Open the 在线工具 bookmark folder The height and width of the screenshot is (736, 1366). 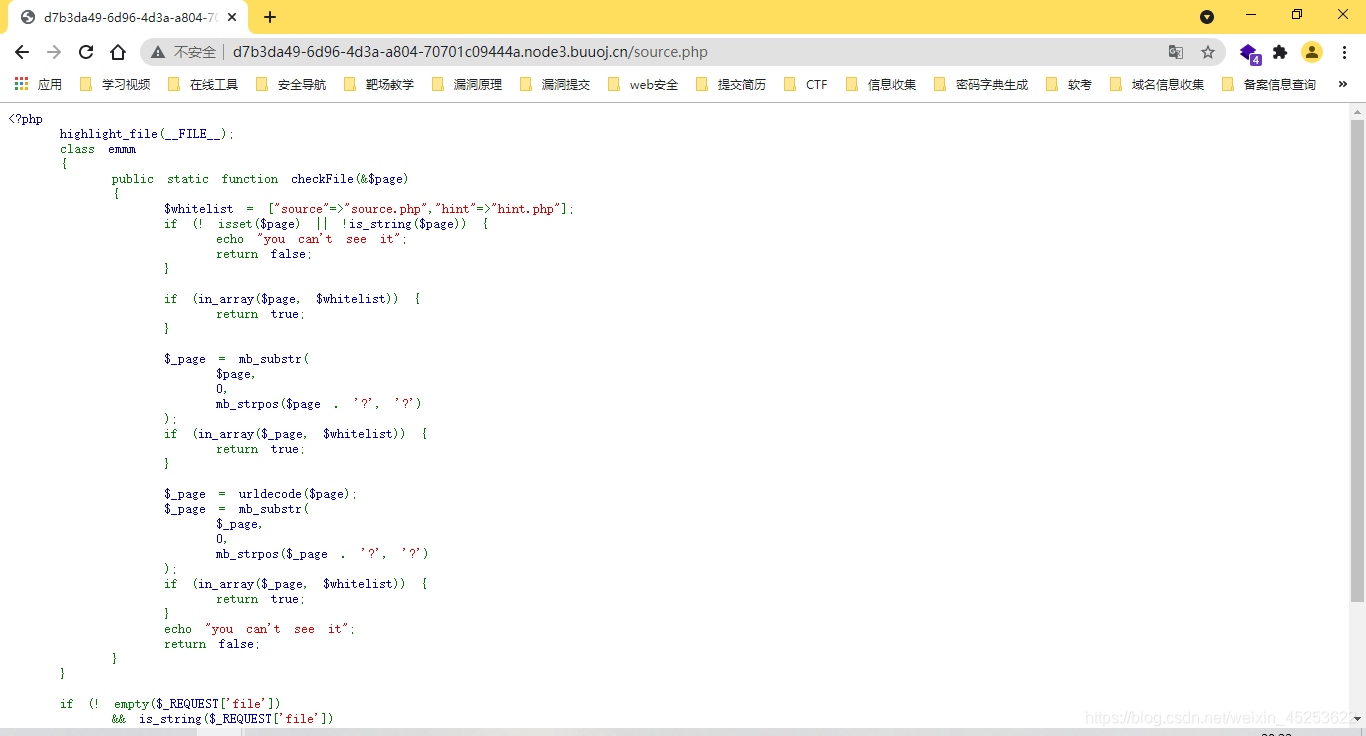pos(203,85)
